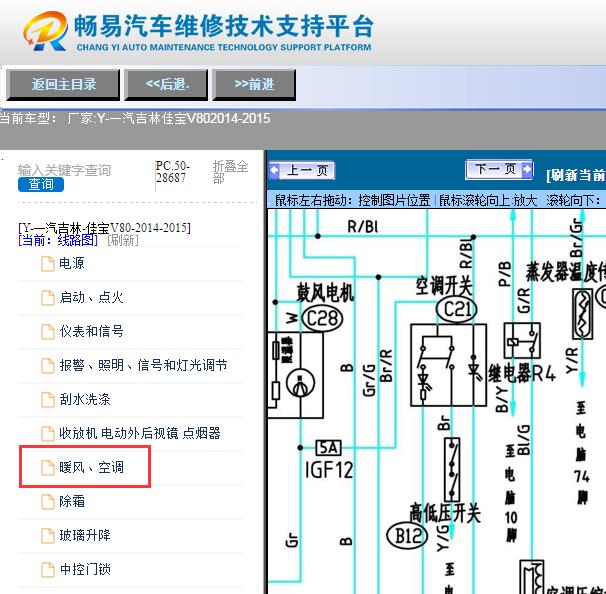The height and width of the screenshot is (594, 606).
Task: Open the 启动、点火 tree entry
Action: (91, 298)
